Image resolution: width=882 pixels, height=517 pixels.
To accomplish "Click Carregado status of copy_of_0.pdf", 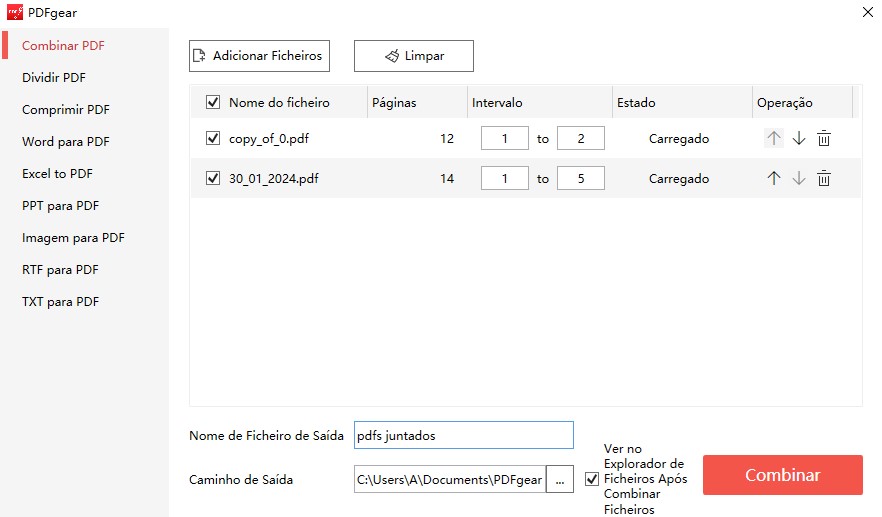I will [679, 139].
